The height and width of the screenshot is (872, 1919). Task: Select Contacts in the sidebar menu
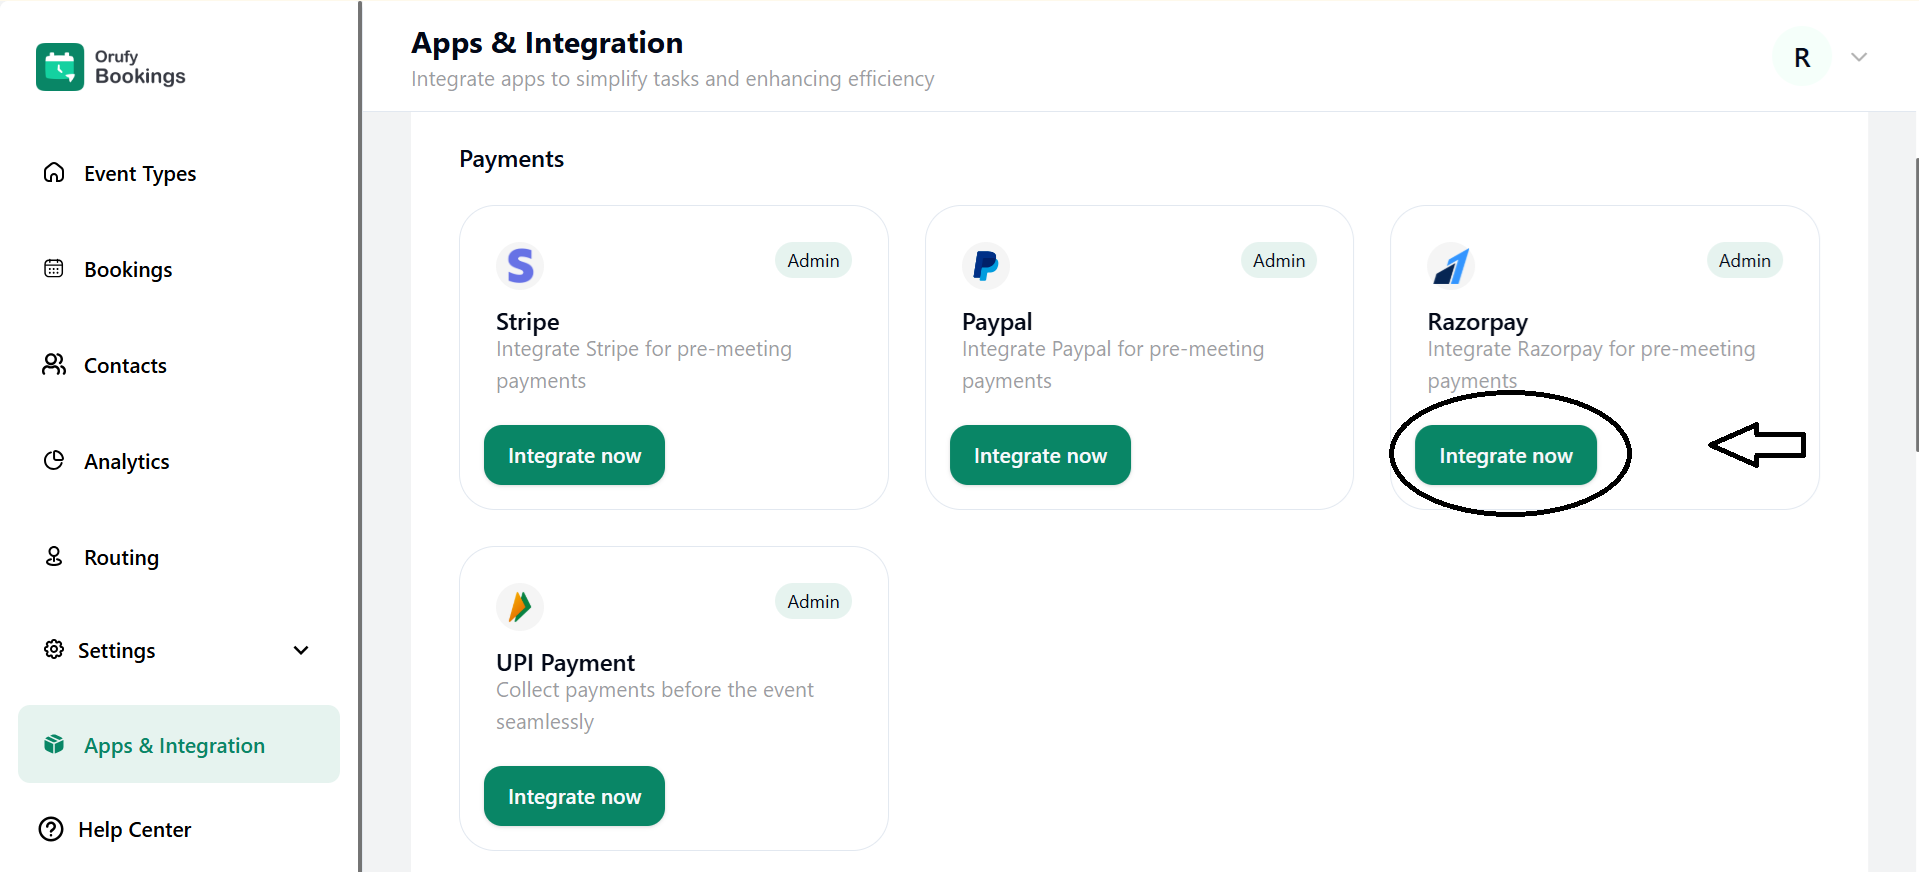pos(125,365)
